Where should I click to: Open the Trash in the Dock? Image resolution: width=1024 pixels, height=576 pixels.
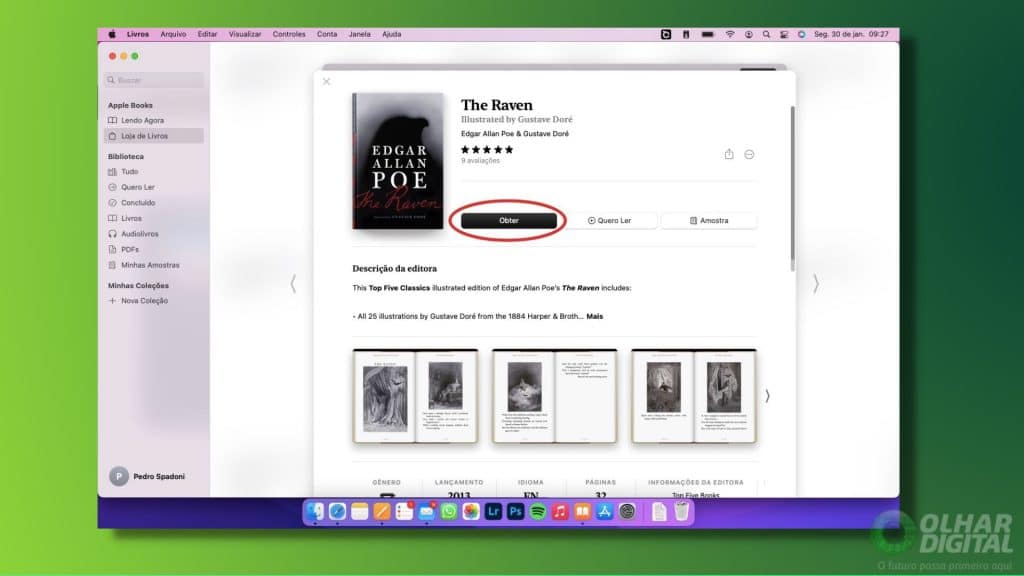(681, 512)
